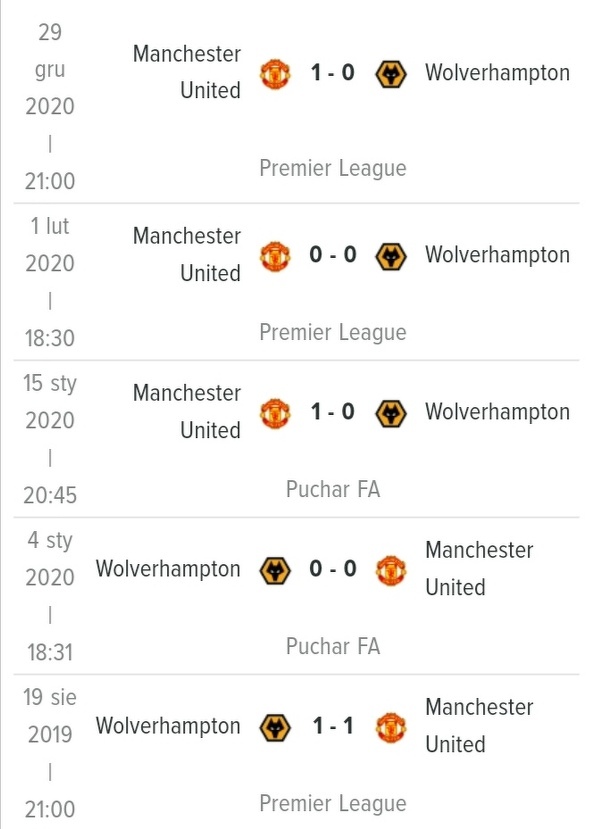Click Wolverhampton crest in 29 gru 2020 match
This screenshot has height=829, width=600.
click(x=391, y=73)
